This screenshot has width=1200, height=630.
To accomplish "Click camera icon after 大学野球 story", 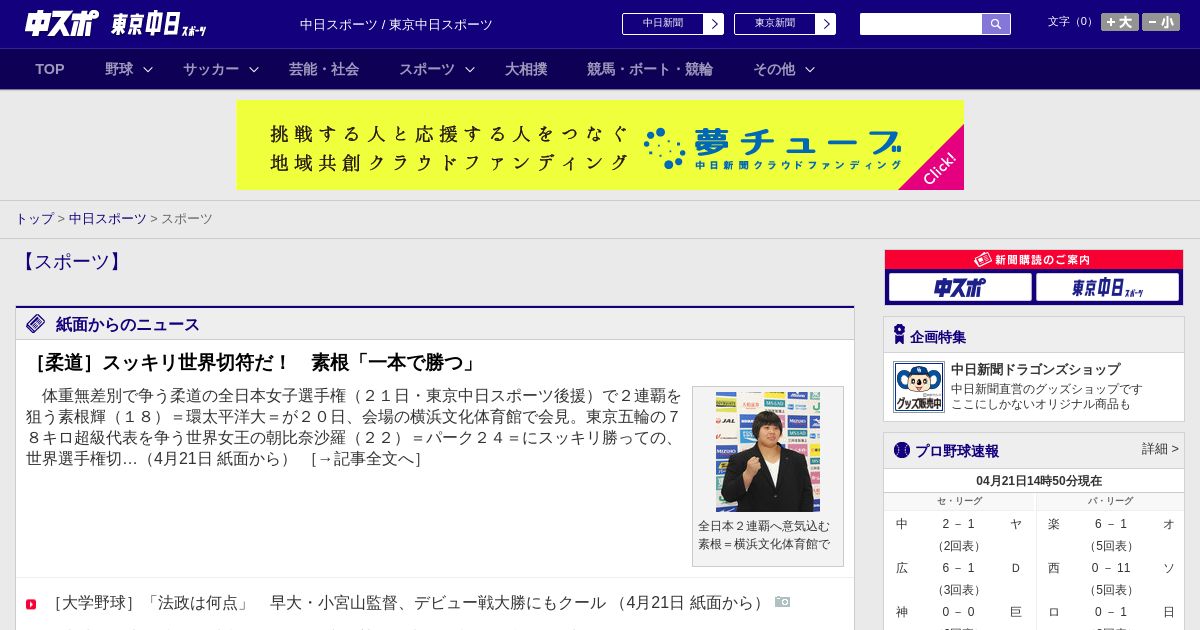I will tap(782, 602).
